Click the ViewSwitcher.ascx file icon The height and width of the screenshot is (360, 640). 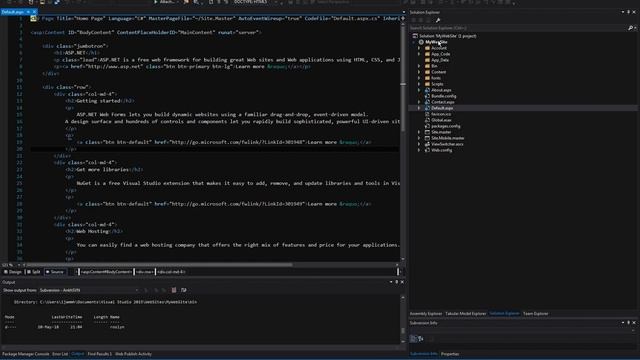[x=427, y=144]
